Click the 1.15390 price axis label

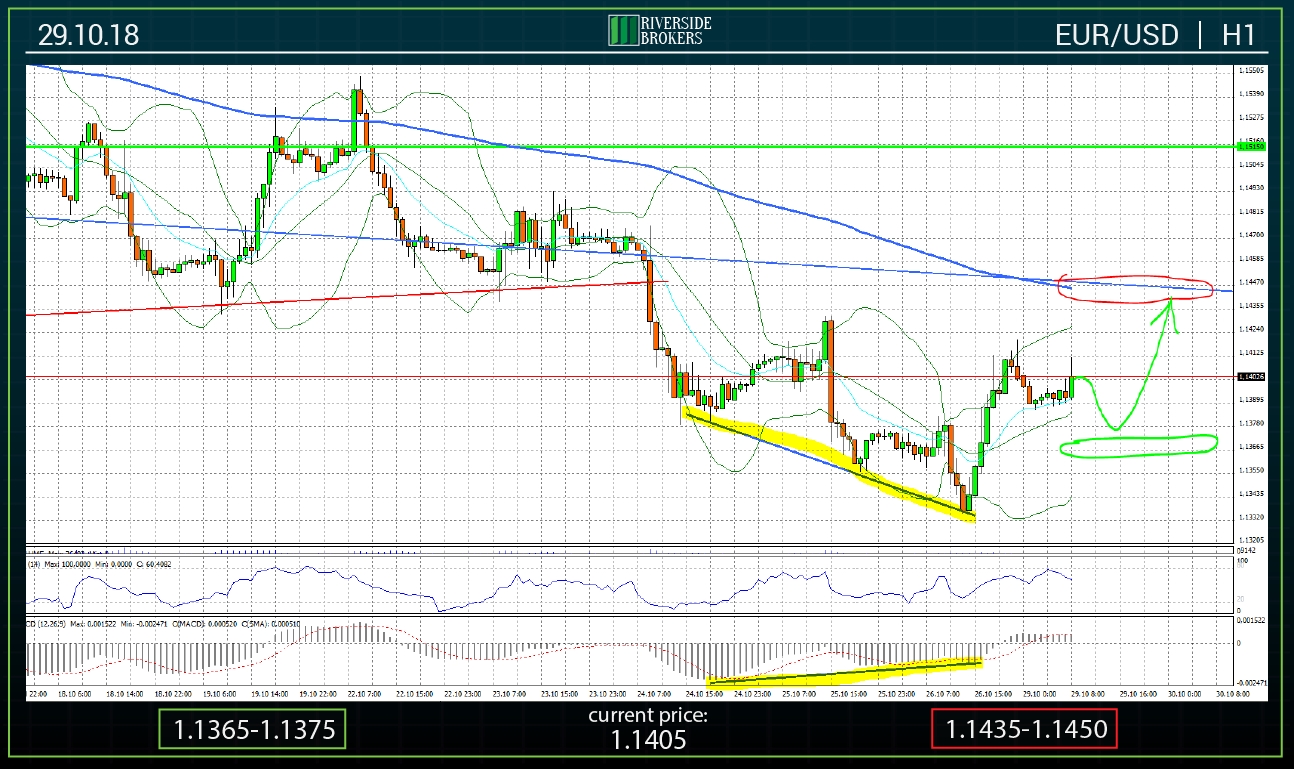coord(1251,94)
